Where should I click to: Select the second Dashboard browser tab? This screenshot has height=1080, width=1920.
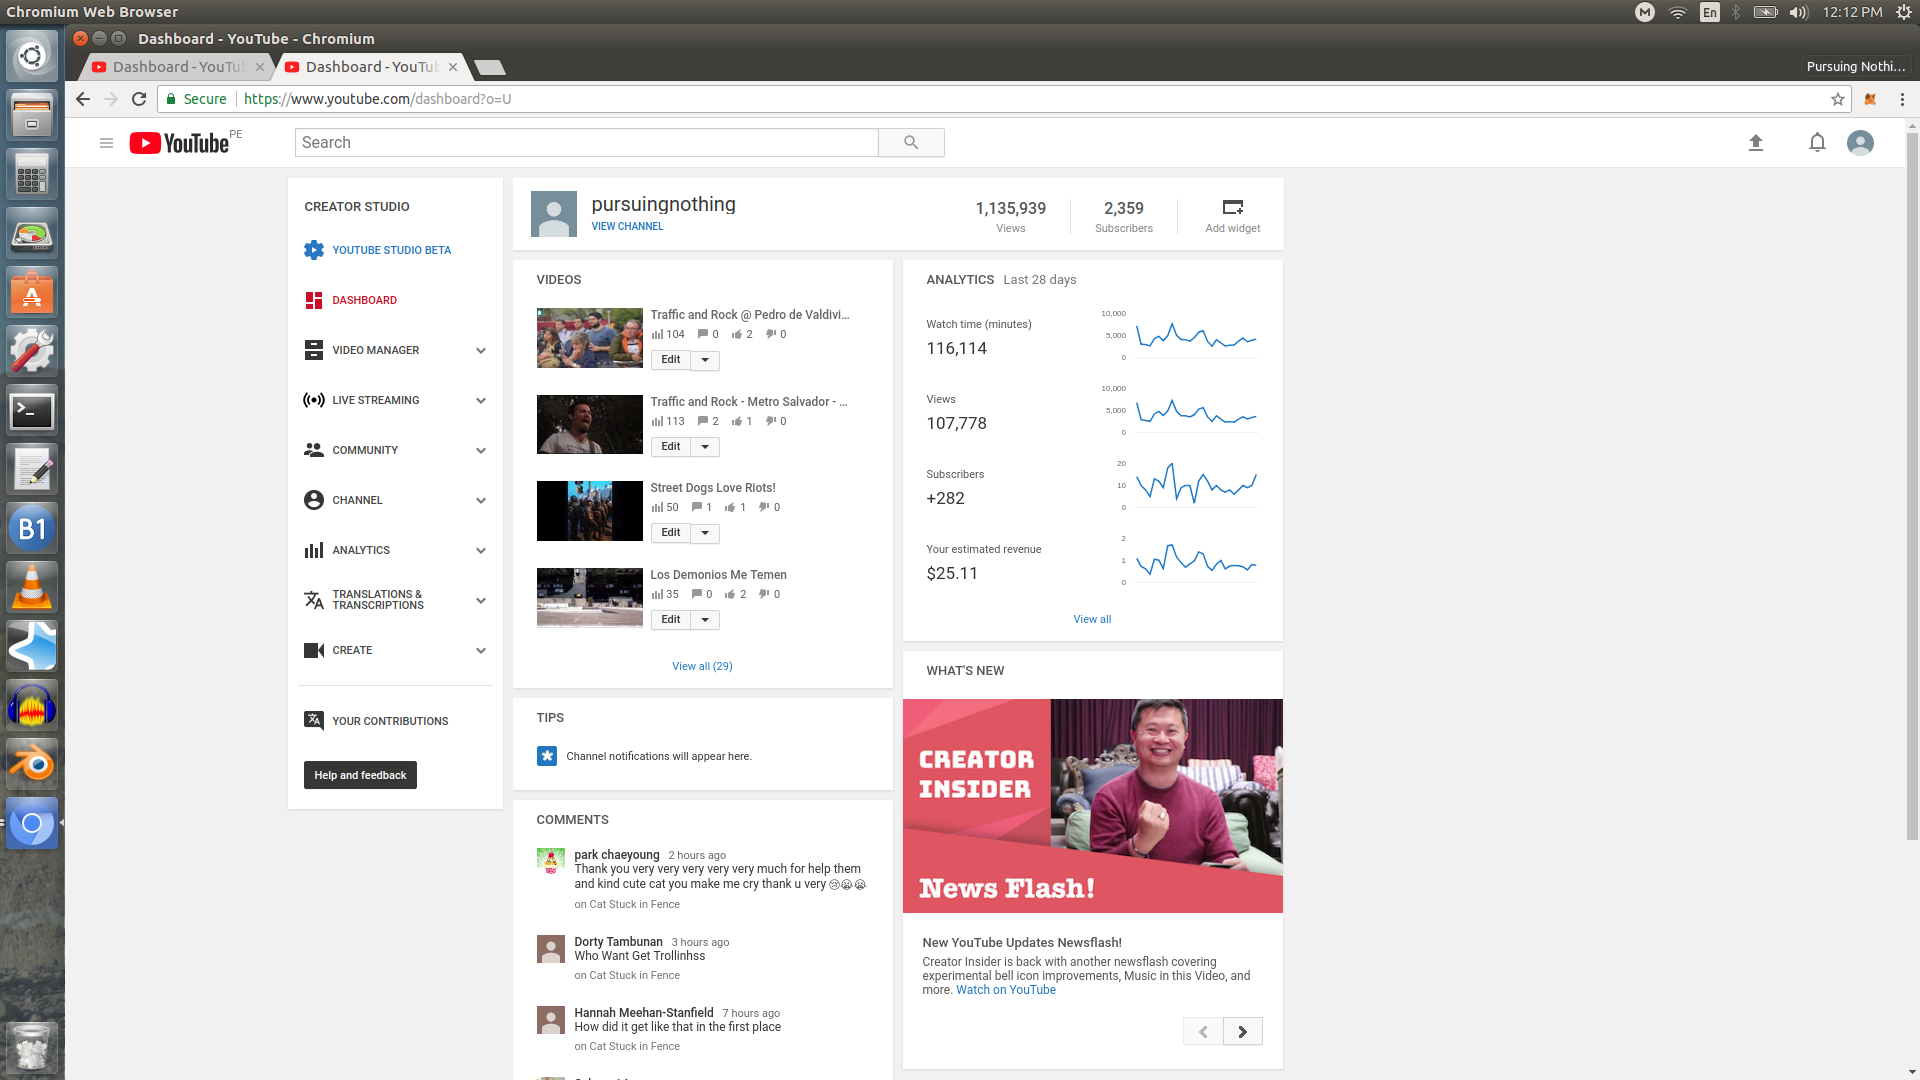370,67
